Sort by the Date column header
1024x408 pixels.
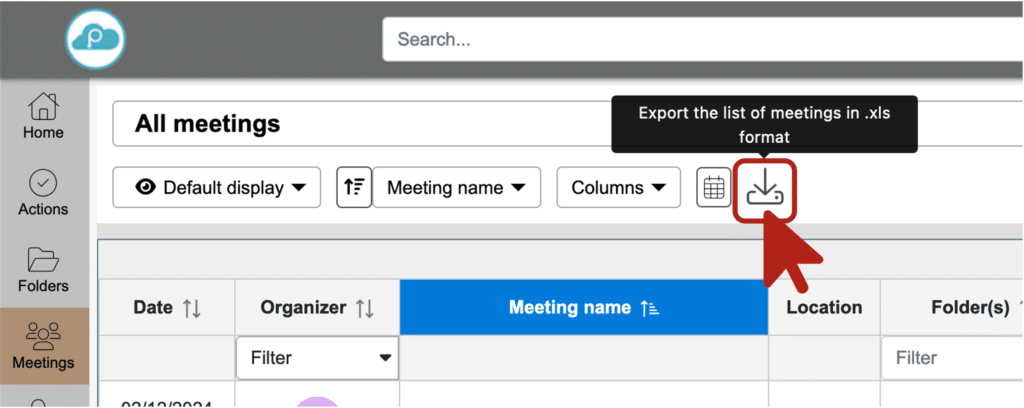coord(166,308)
